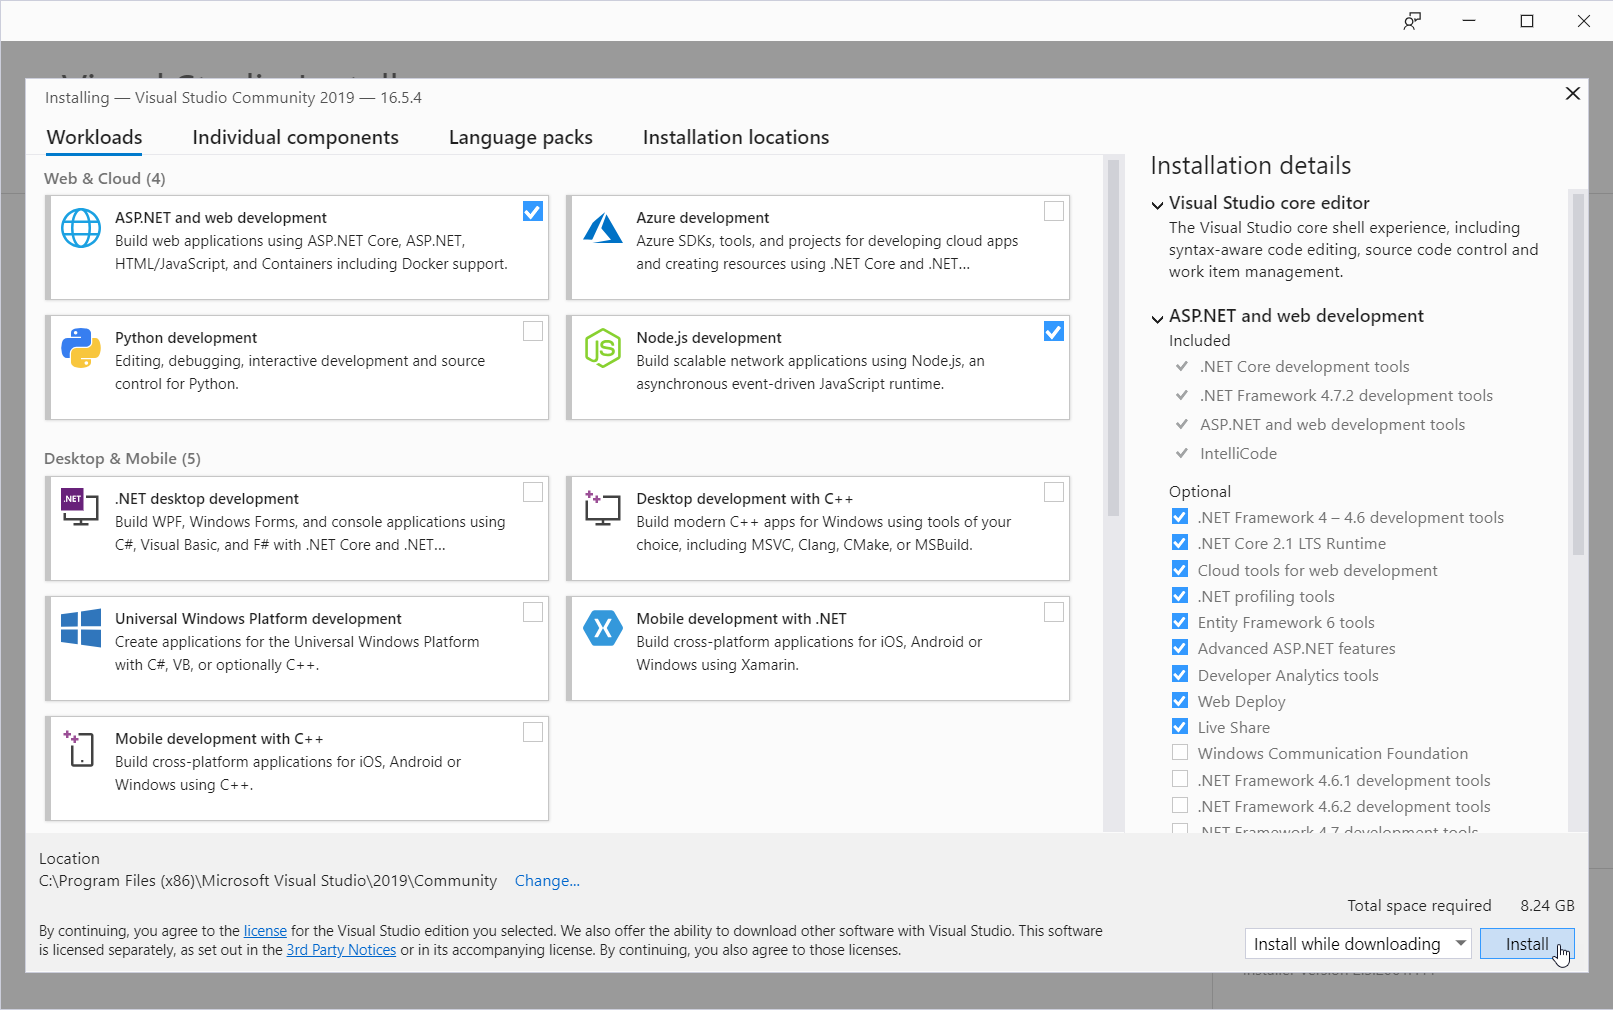Uncheck the Live Share component
The image size is (1613, 1010).
tap(1180, 727)
